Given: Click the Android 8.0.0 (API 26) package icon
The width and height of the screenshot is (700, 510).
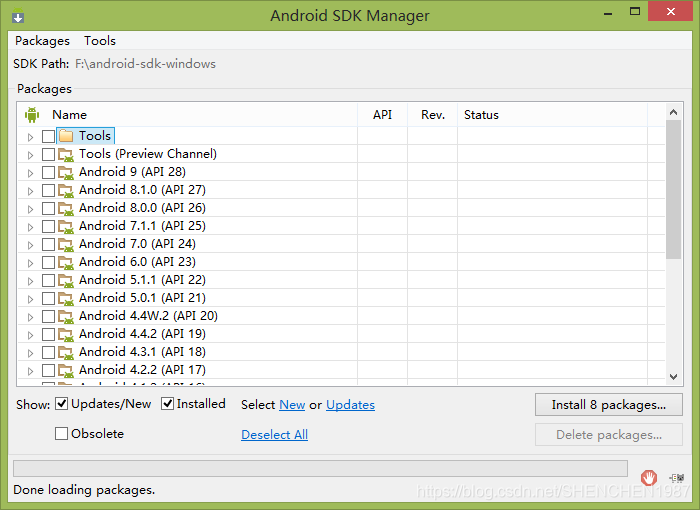Looking at the screenshot, I should (x=66, y=209).
